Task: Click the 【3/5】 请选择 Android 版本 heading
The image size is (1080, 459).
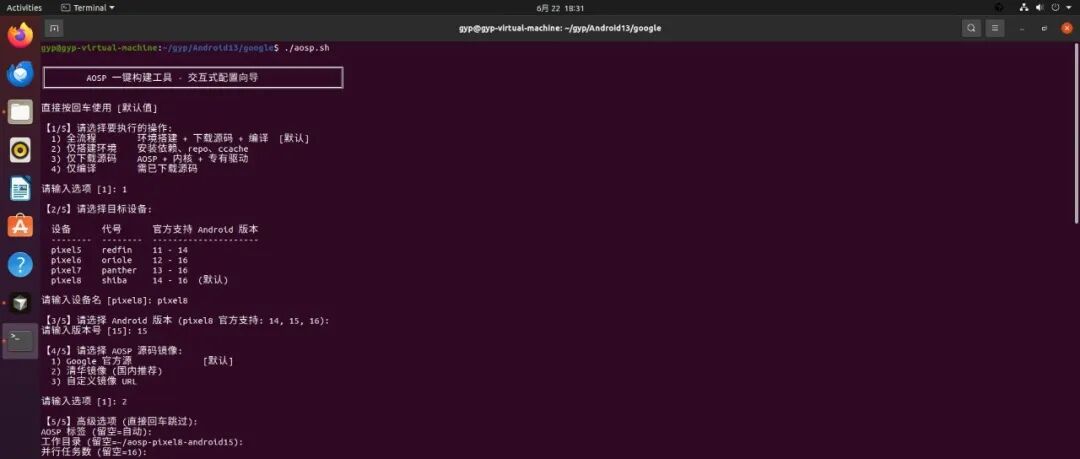Action: point(187,320)
